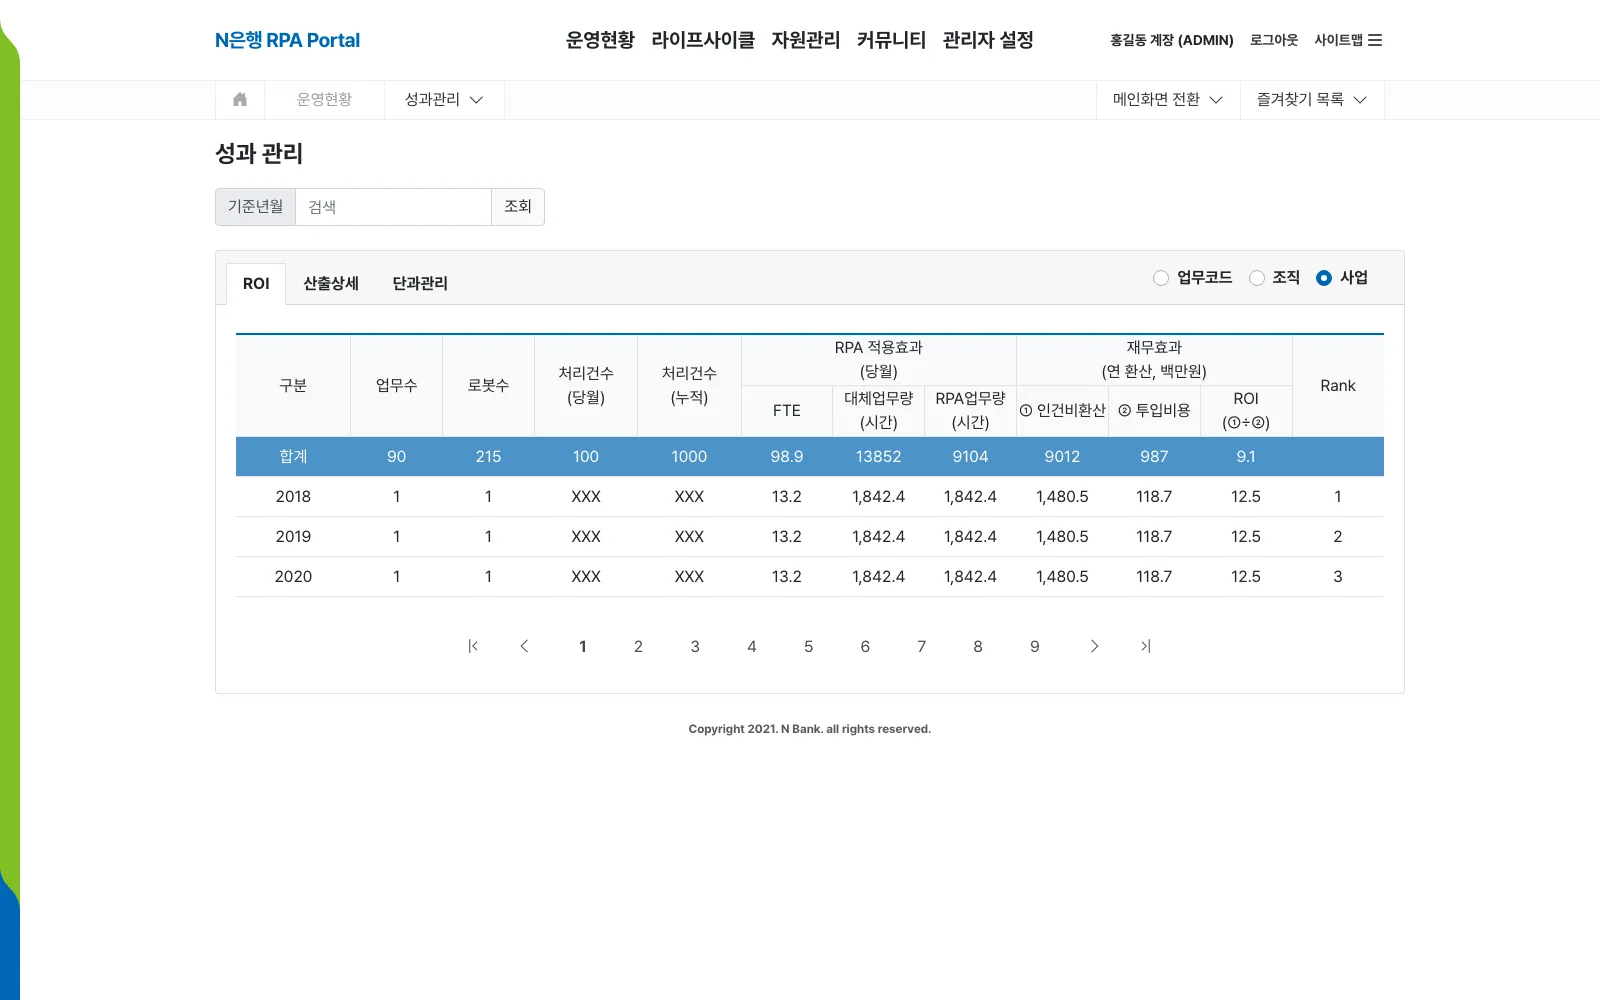The image size is (1600, 1000).
Task: Click the 대체업무량 (시간) column header
Action: click(878, 410)
